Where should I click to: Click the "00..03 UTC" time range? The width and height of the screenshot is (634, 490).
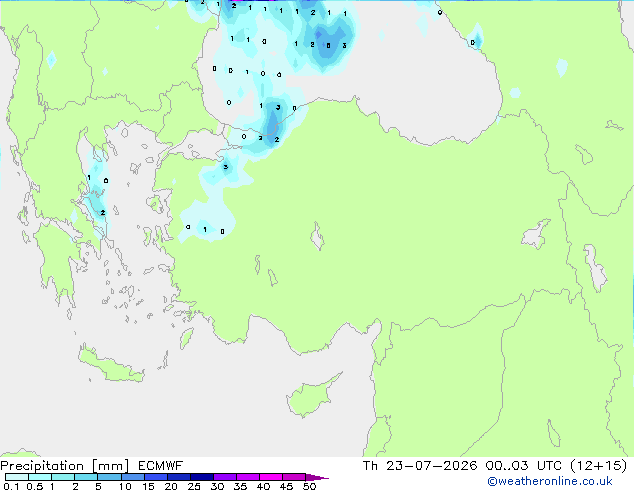(x=523, y=466)
